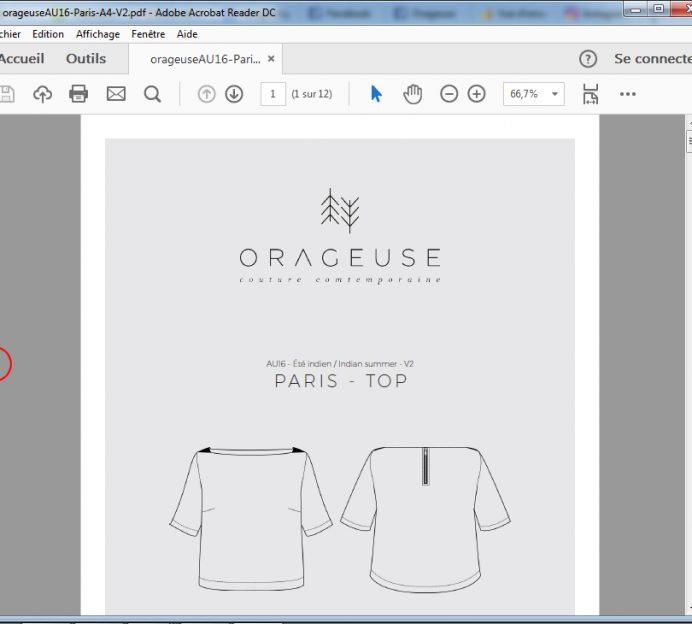The image size is (692, 624).
Task: Click the tree logo emblem
Action: tap(340, 211)
